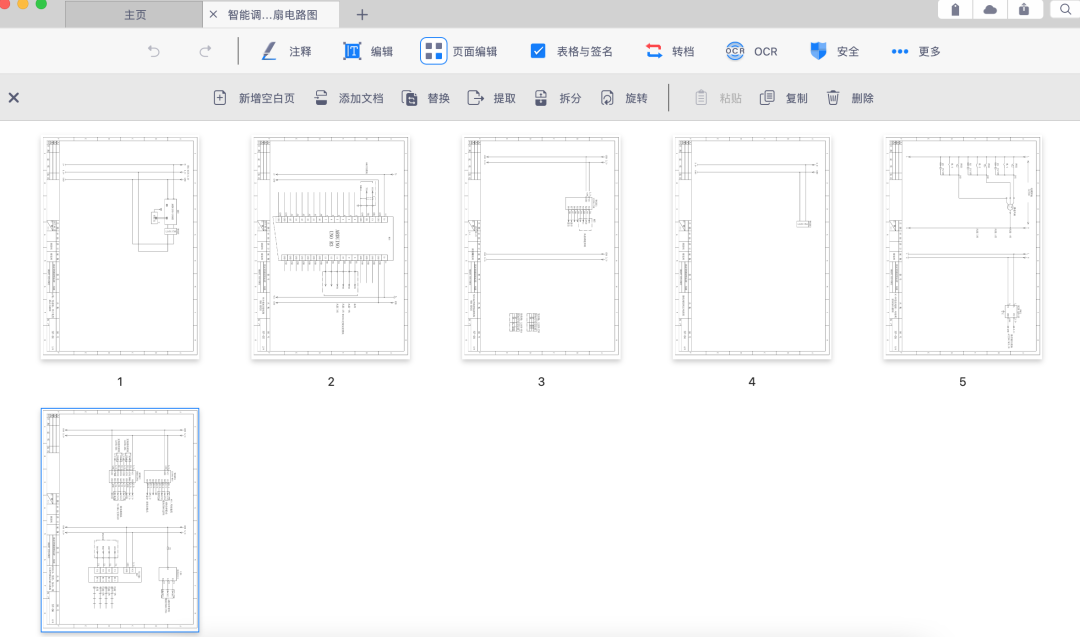
Task: Open the 编辑 edit tools
Action: point(368,51)
